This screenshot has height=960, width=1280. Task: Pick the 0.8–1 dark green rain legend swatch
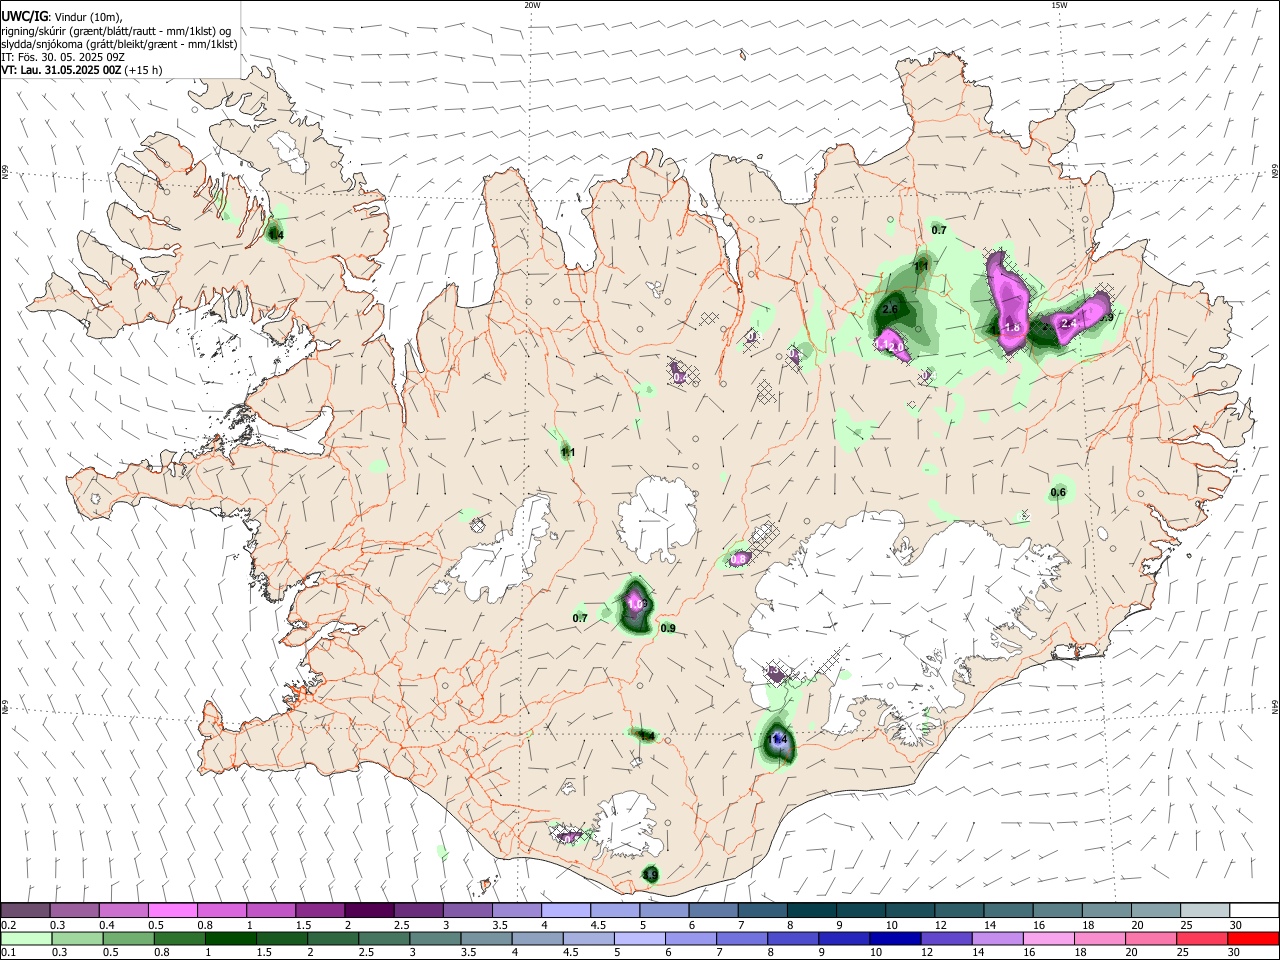tap(181, 939)
